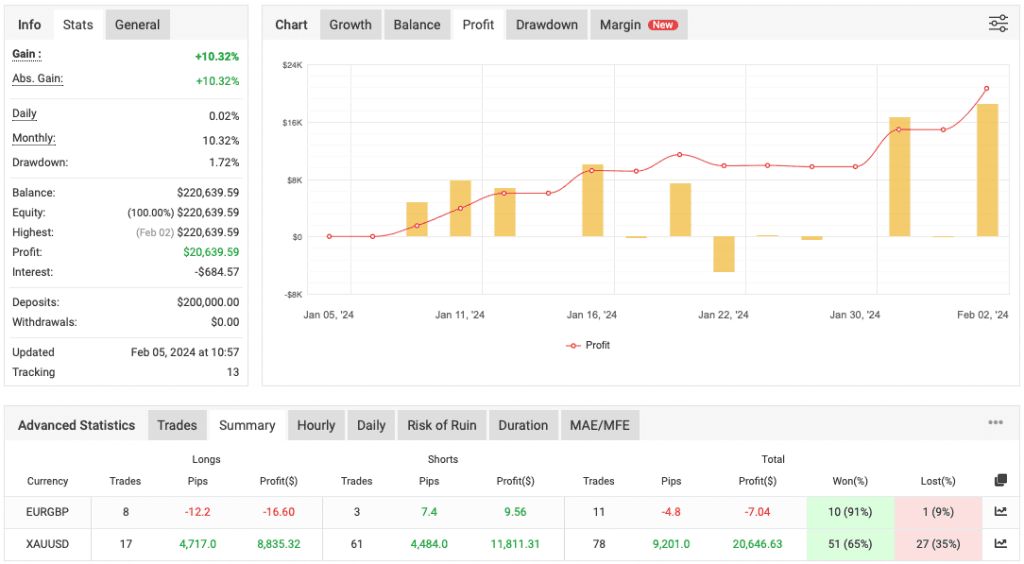Select the Growth chart tab
The image size is (1024, 564).
(x=350, y=24)
